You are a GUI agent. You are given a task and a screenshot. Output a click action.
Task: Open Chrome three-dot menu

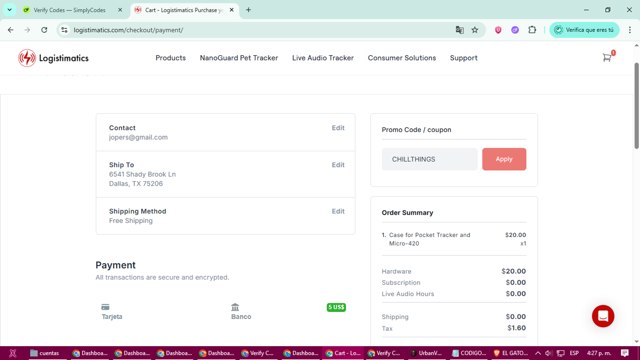630,30
